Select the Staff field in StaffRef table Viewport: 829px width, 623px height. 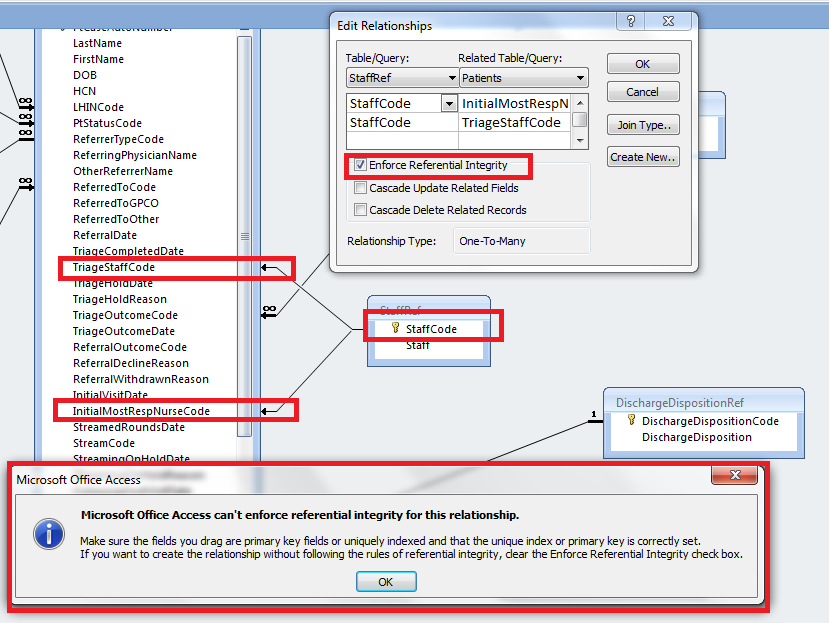click(418, 345)
